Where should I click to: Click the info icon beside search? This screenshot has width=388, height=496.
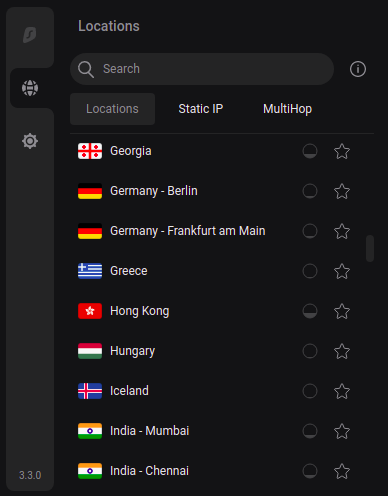[x=358, y=69]
